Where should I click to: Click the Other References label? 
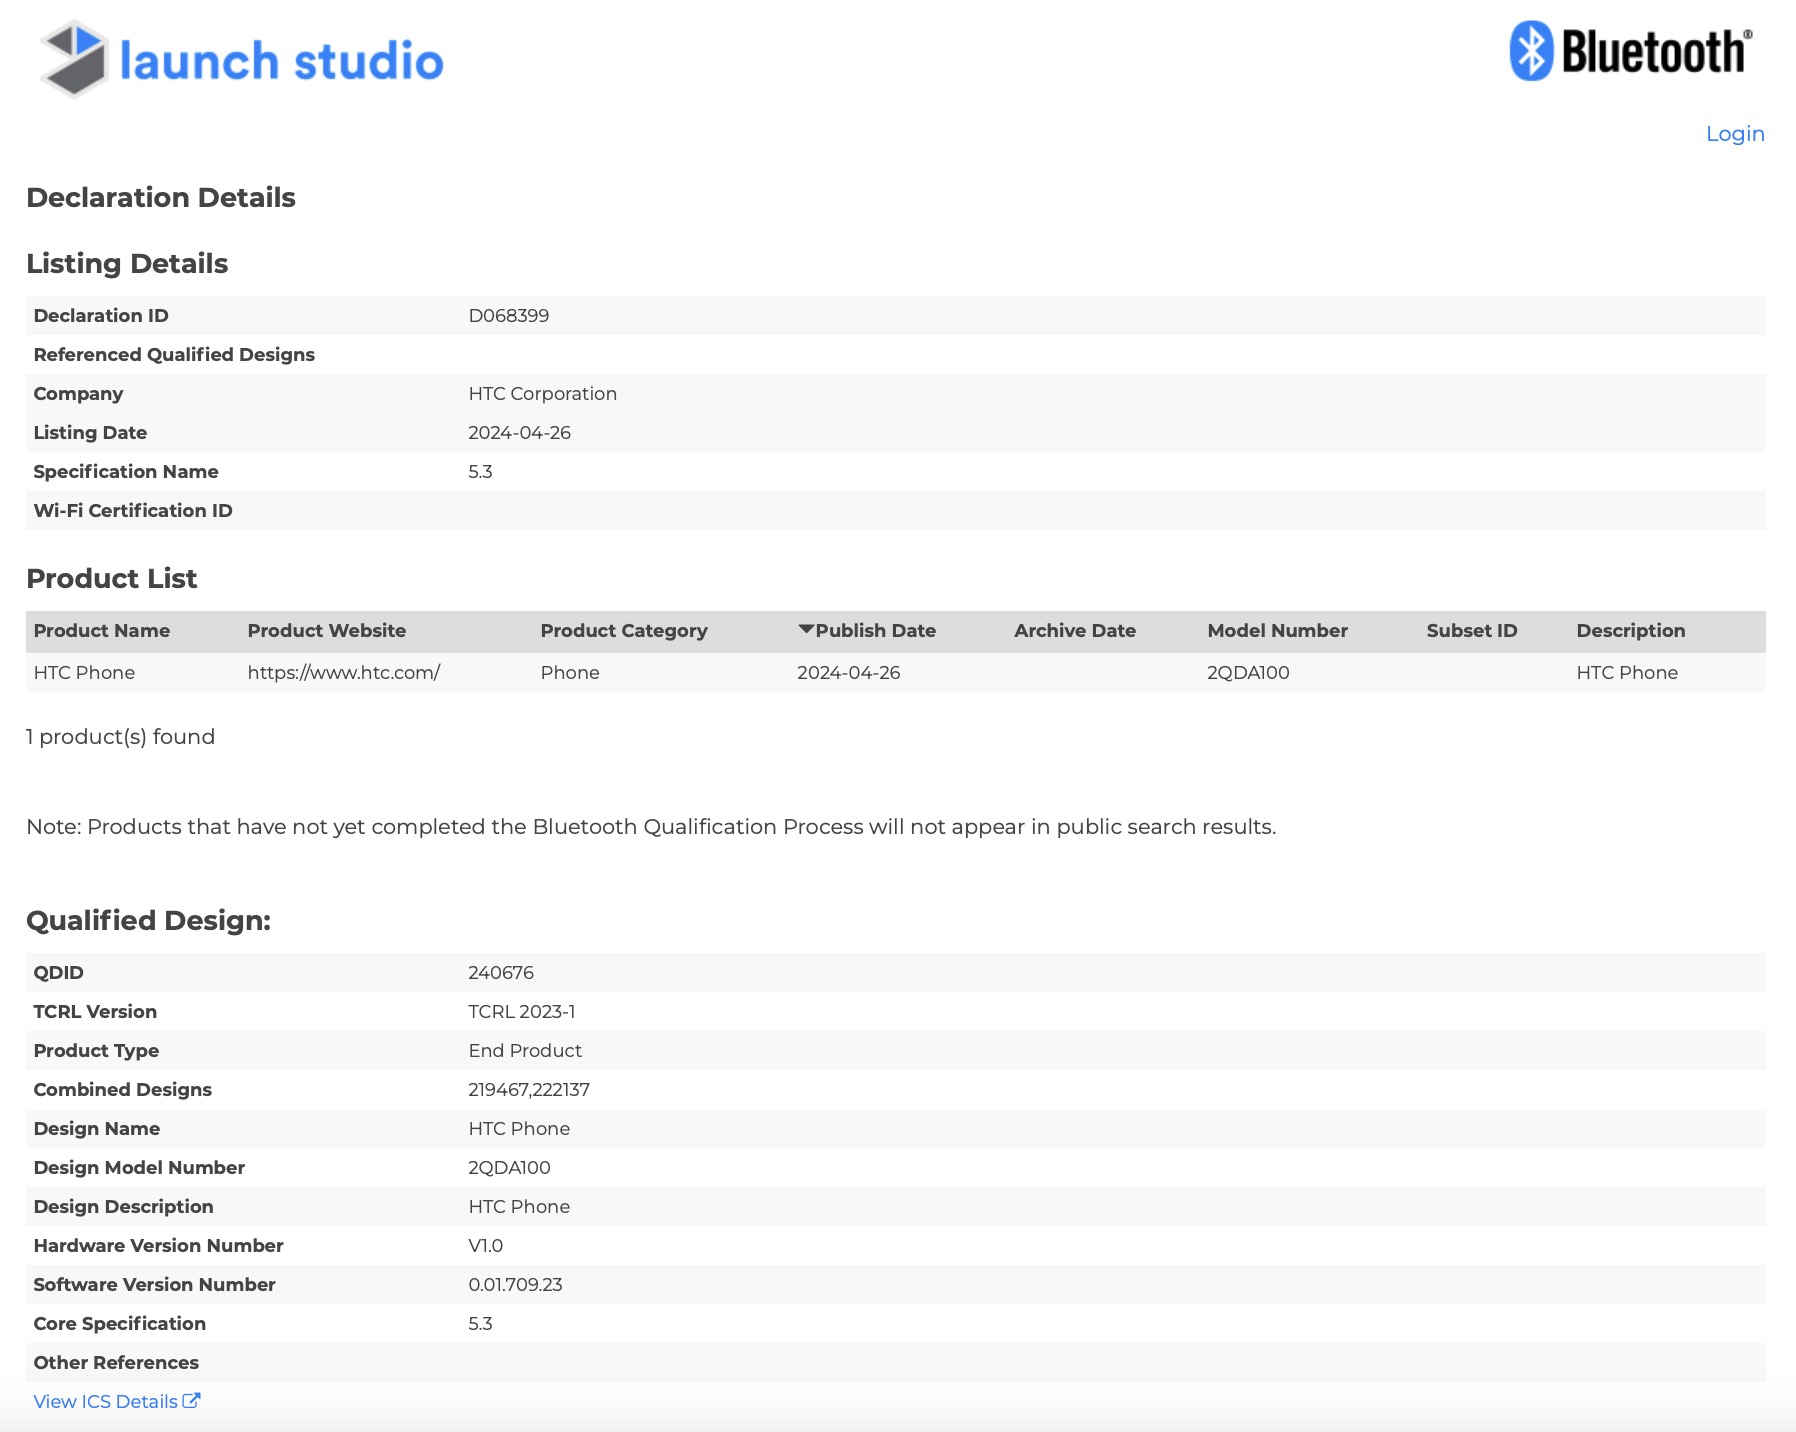[116, 1362]
